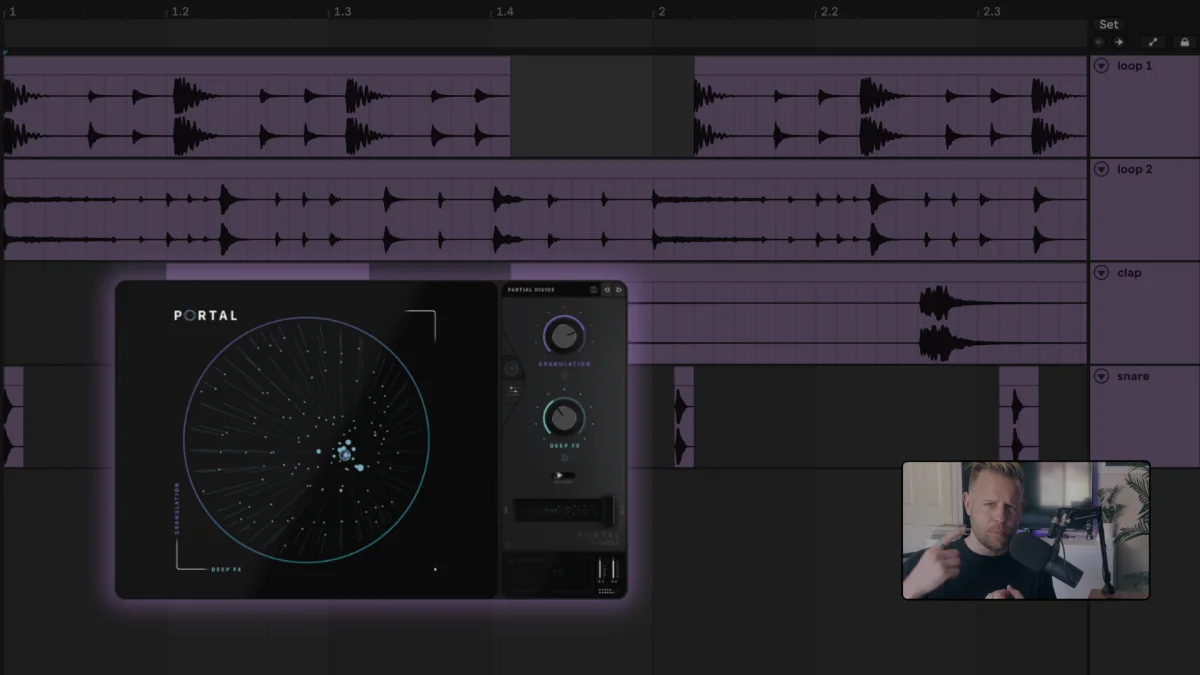Click the Granulation knob in Portal
This screenshot has width=1200, height=675.
(564, 337)
